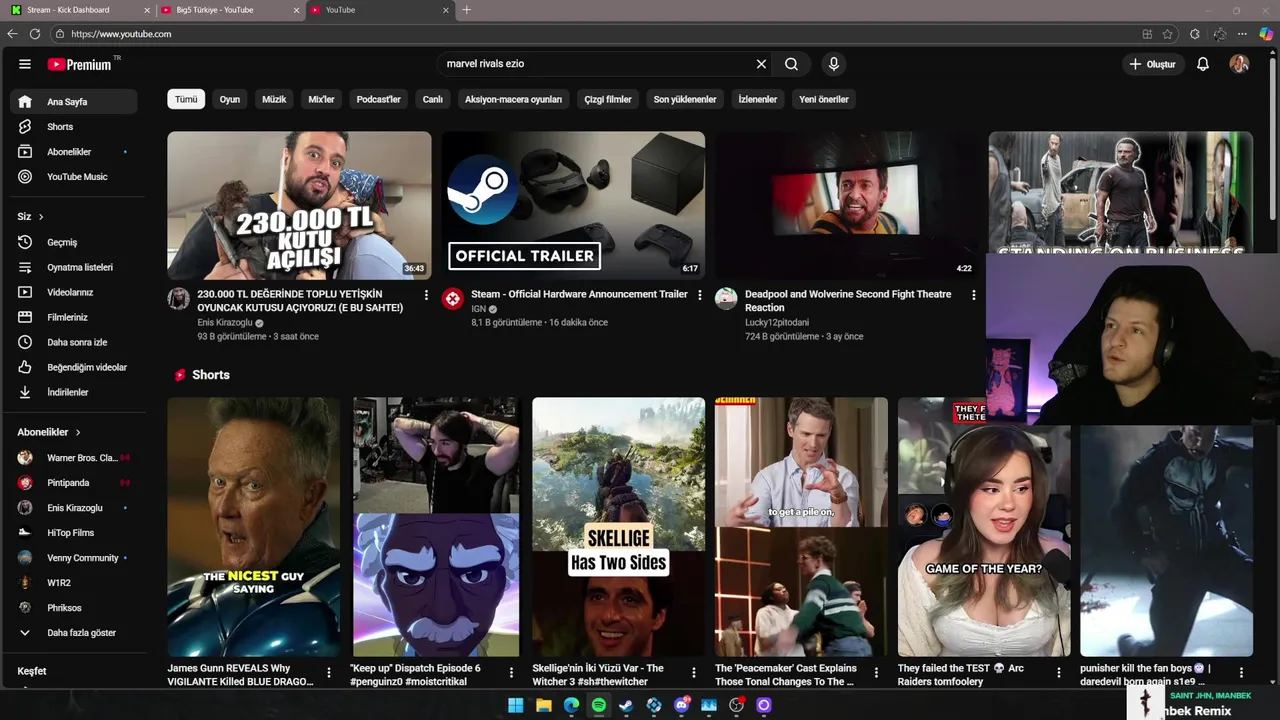Select Aksiyon-macera oyunları filter chip

513,99
